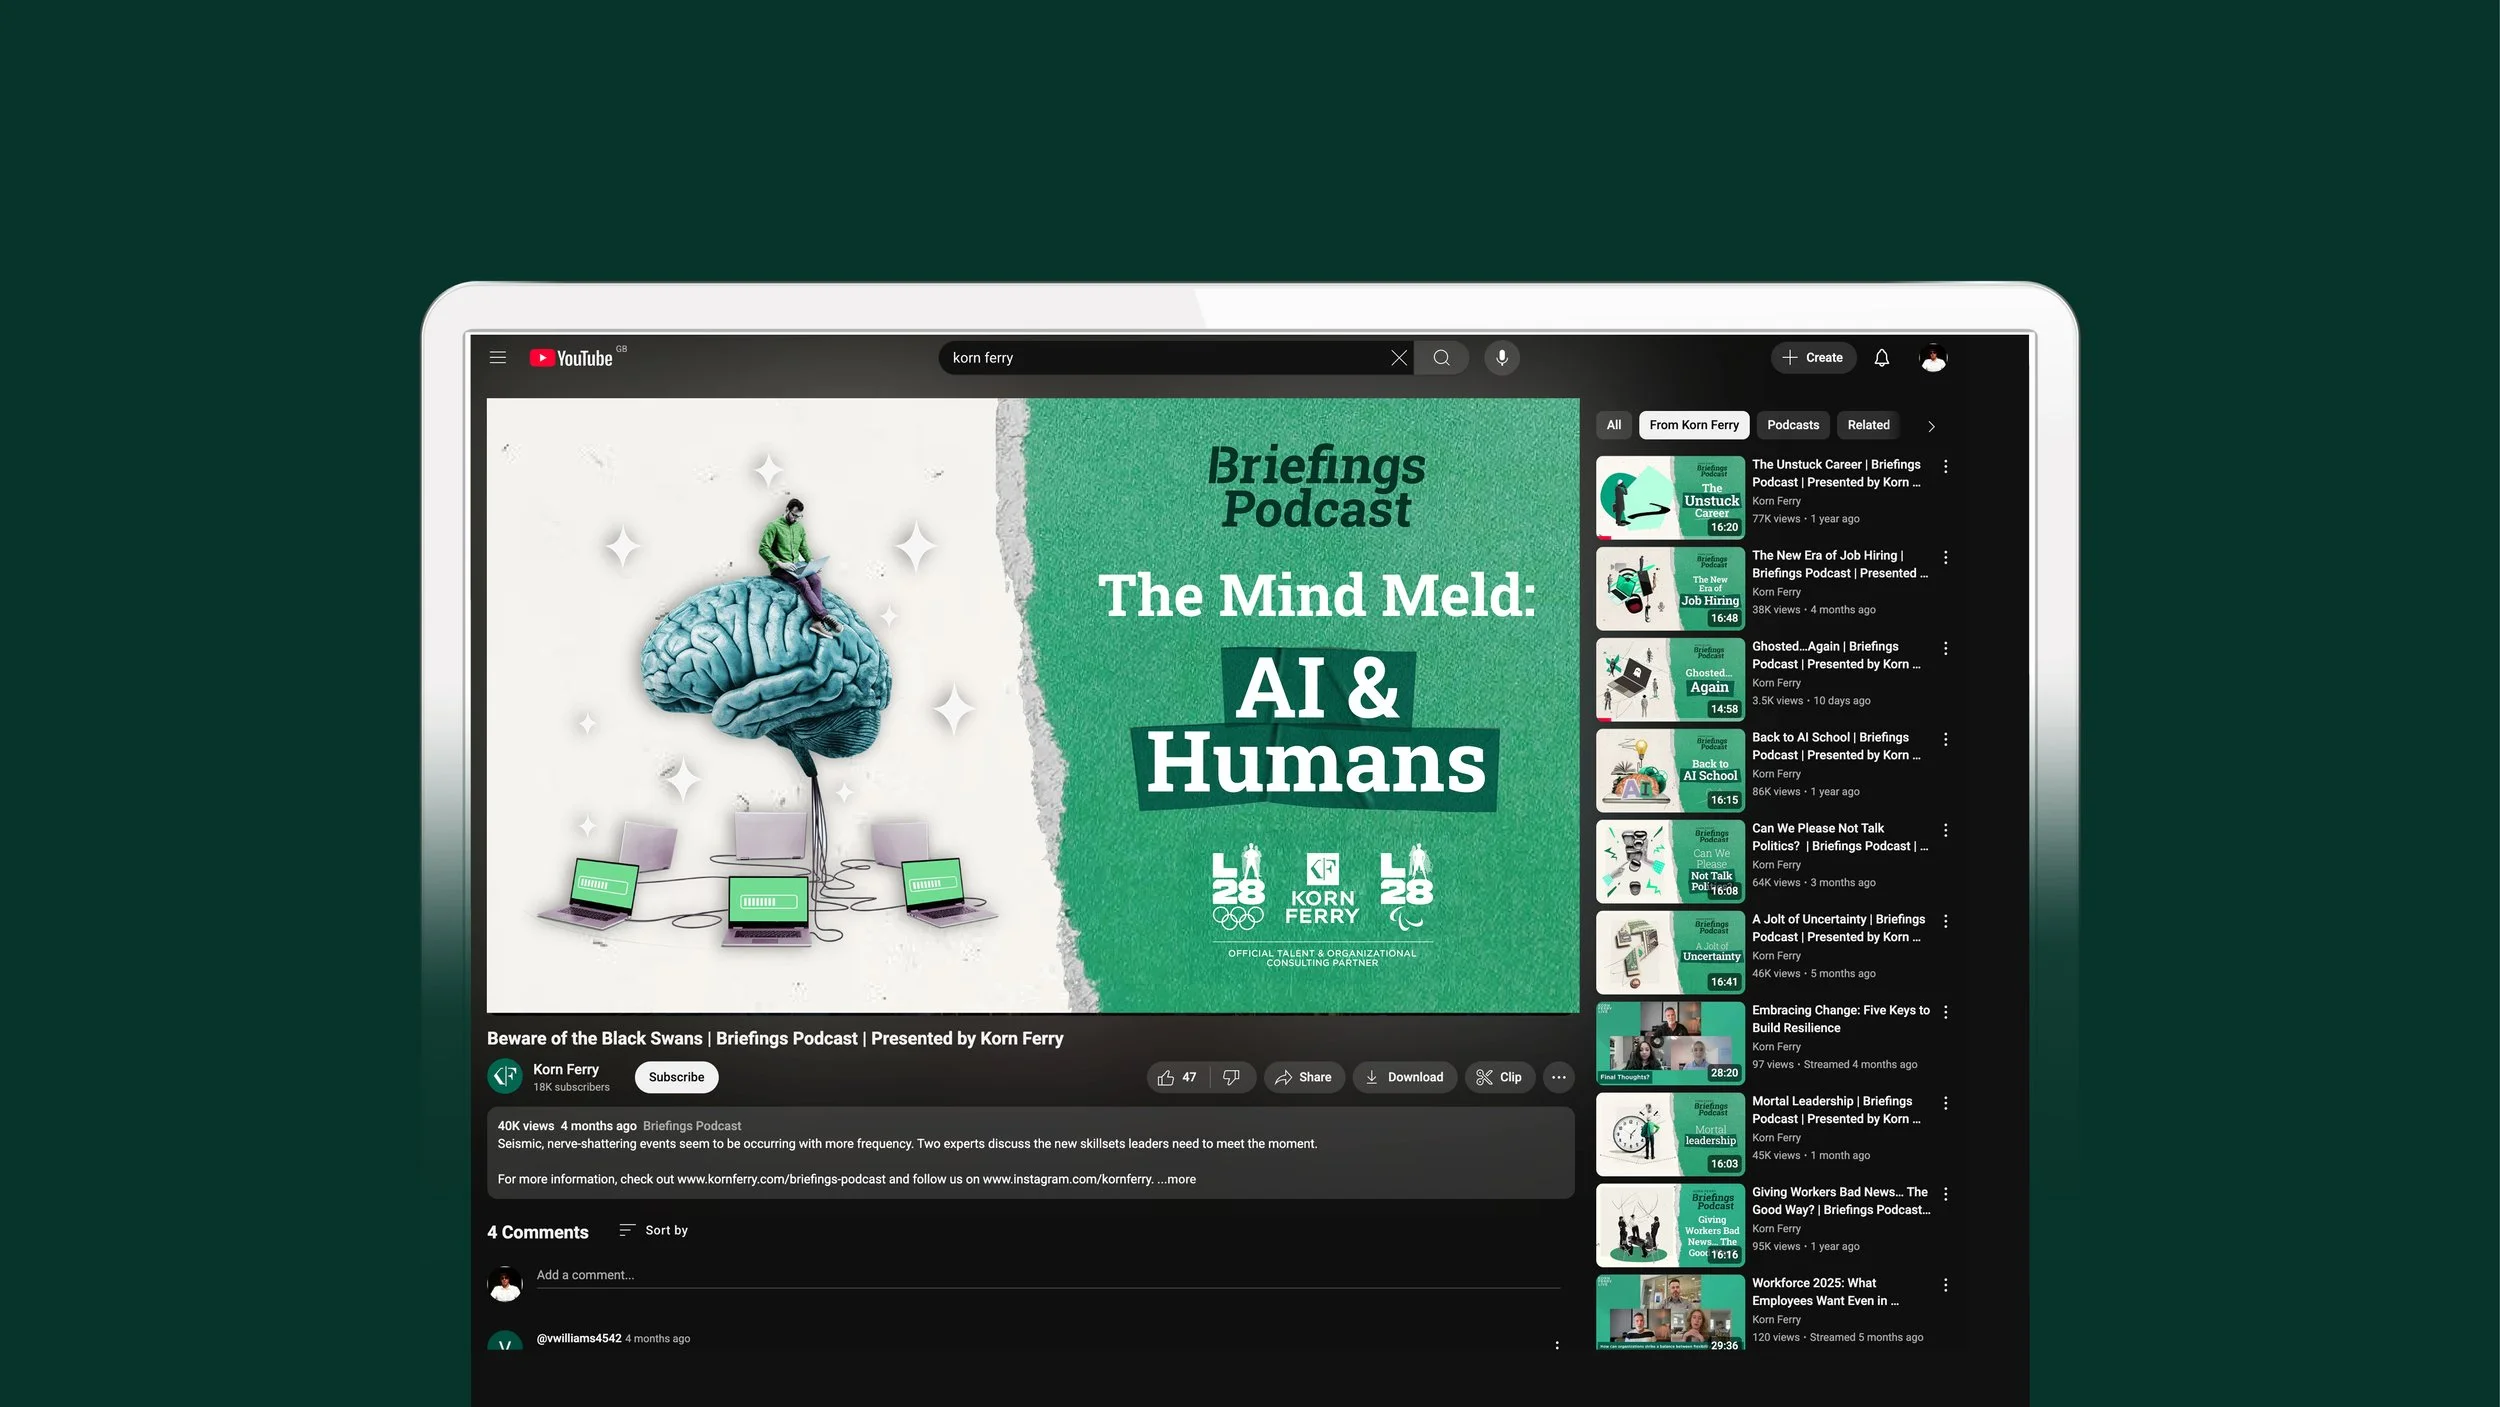Click the Download button
Image resolution: width=2500 pixels, height=1407 pixels.
coord(1404,1077)
